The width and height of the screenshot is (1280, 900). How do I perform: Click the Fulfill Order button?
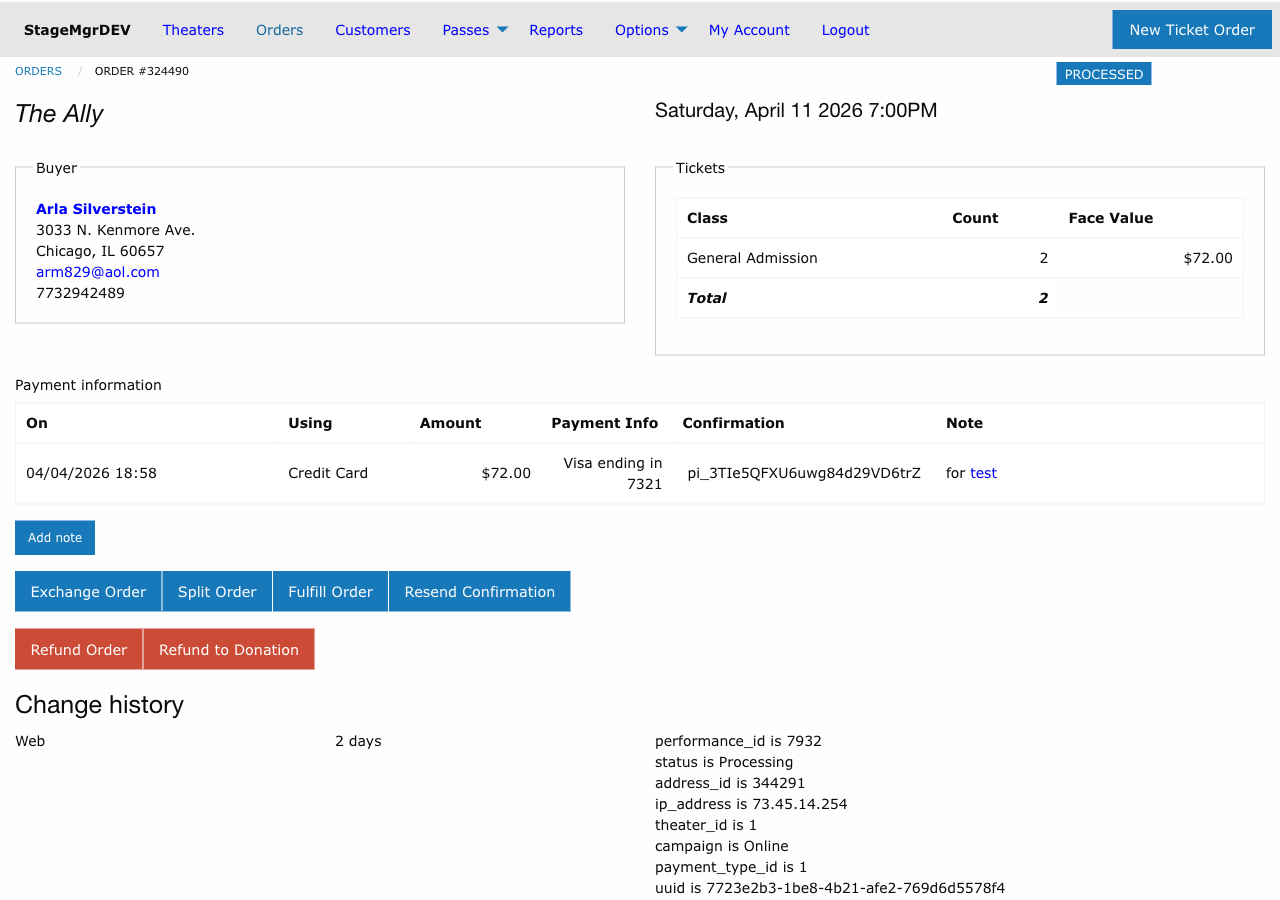(x=330, y=592)
